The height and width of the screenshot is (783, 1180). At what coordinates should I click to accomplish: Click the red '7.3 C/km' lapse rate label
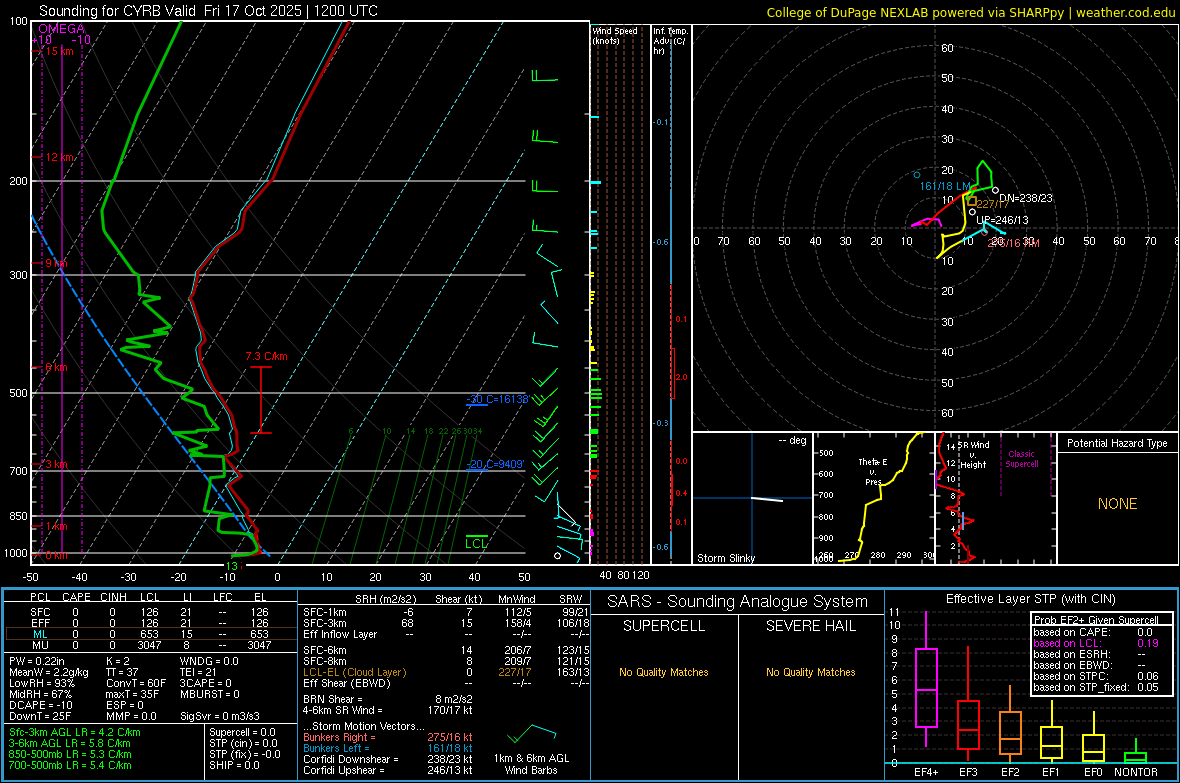[x=266, y=356]
